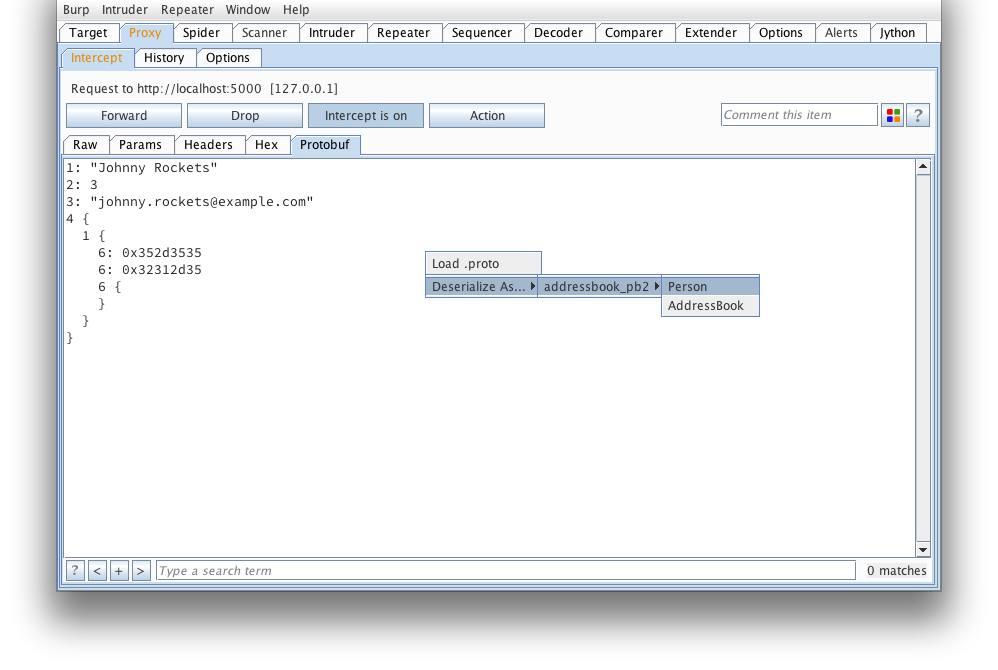This screenshot has height=670, width=998.
Task: Show the Headers request view
Action: pyautogui.click(x=208, y=145)
